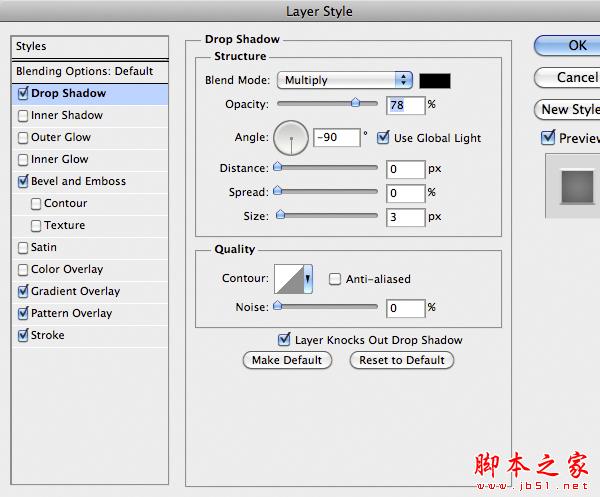Open the Contour picker dropdown arrow

tap(308, 279)
